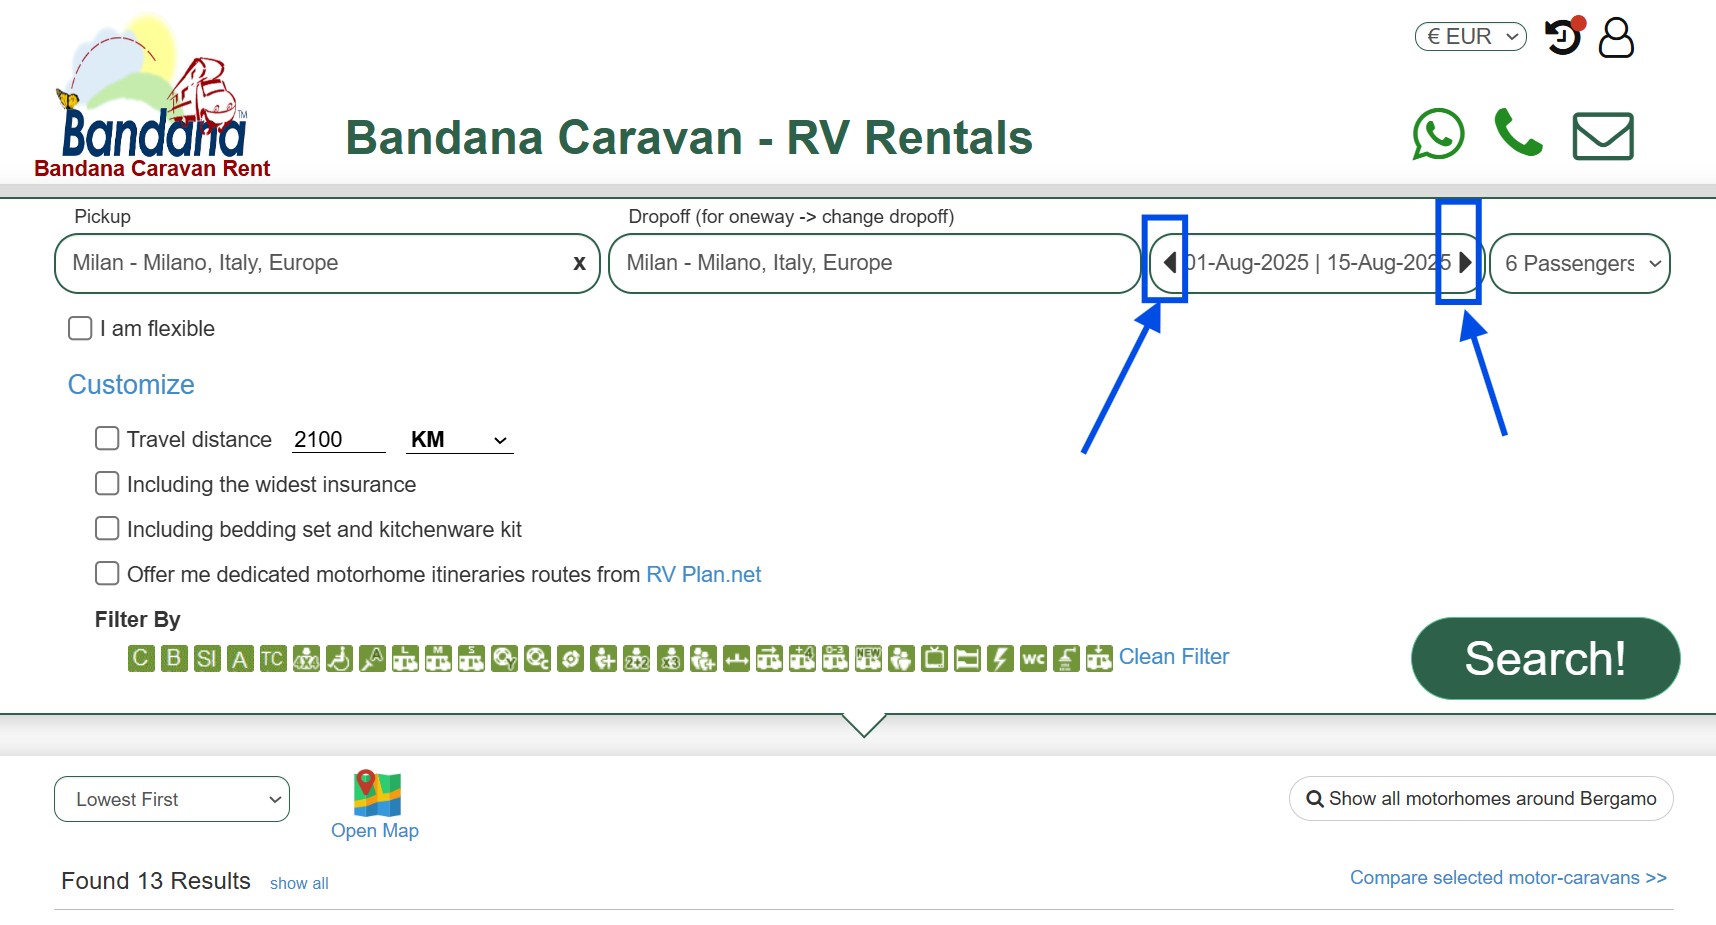The image size is (1716, 925).
Task: Open the Customize section link
Action: 131,384
